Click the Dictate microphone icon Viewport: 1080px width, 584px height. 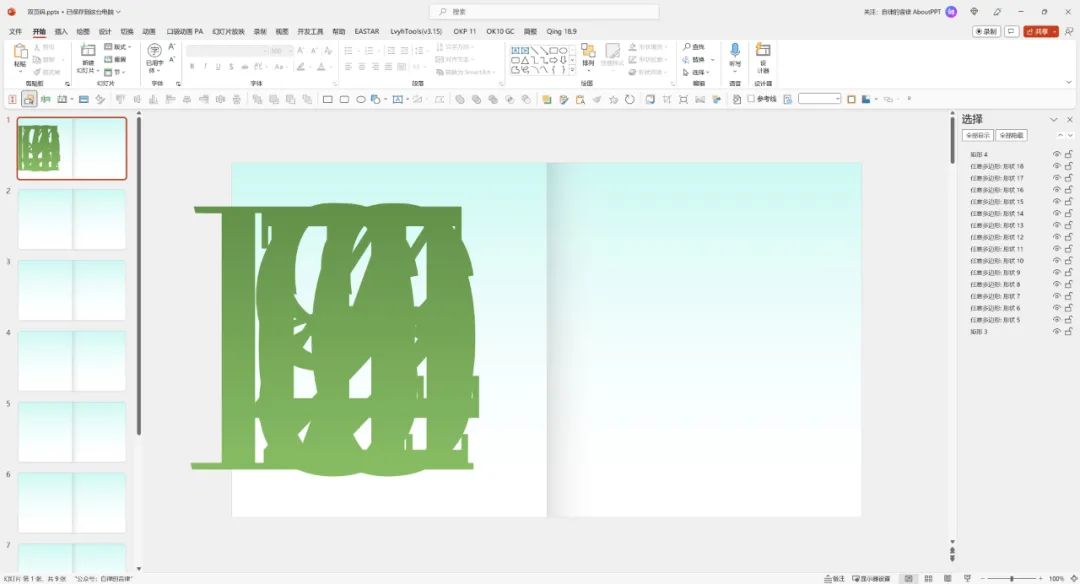click(735, 50)
